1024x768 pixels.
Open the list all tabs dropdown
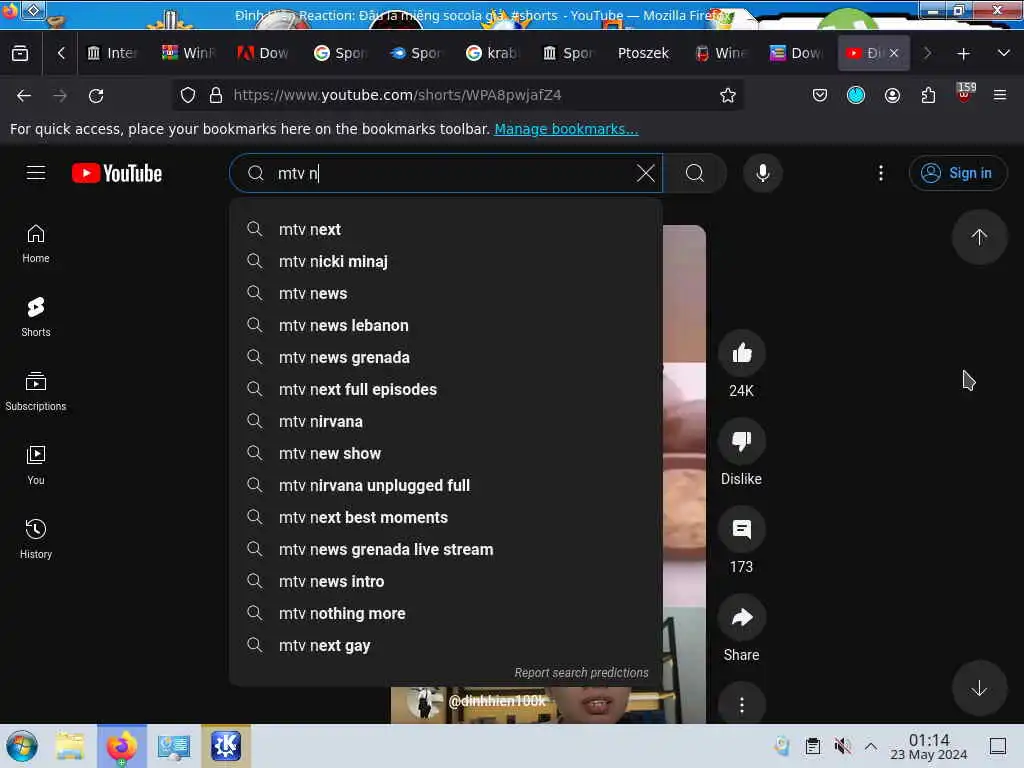(x=1004, y=53)
